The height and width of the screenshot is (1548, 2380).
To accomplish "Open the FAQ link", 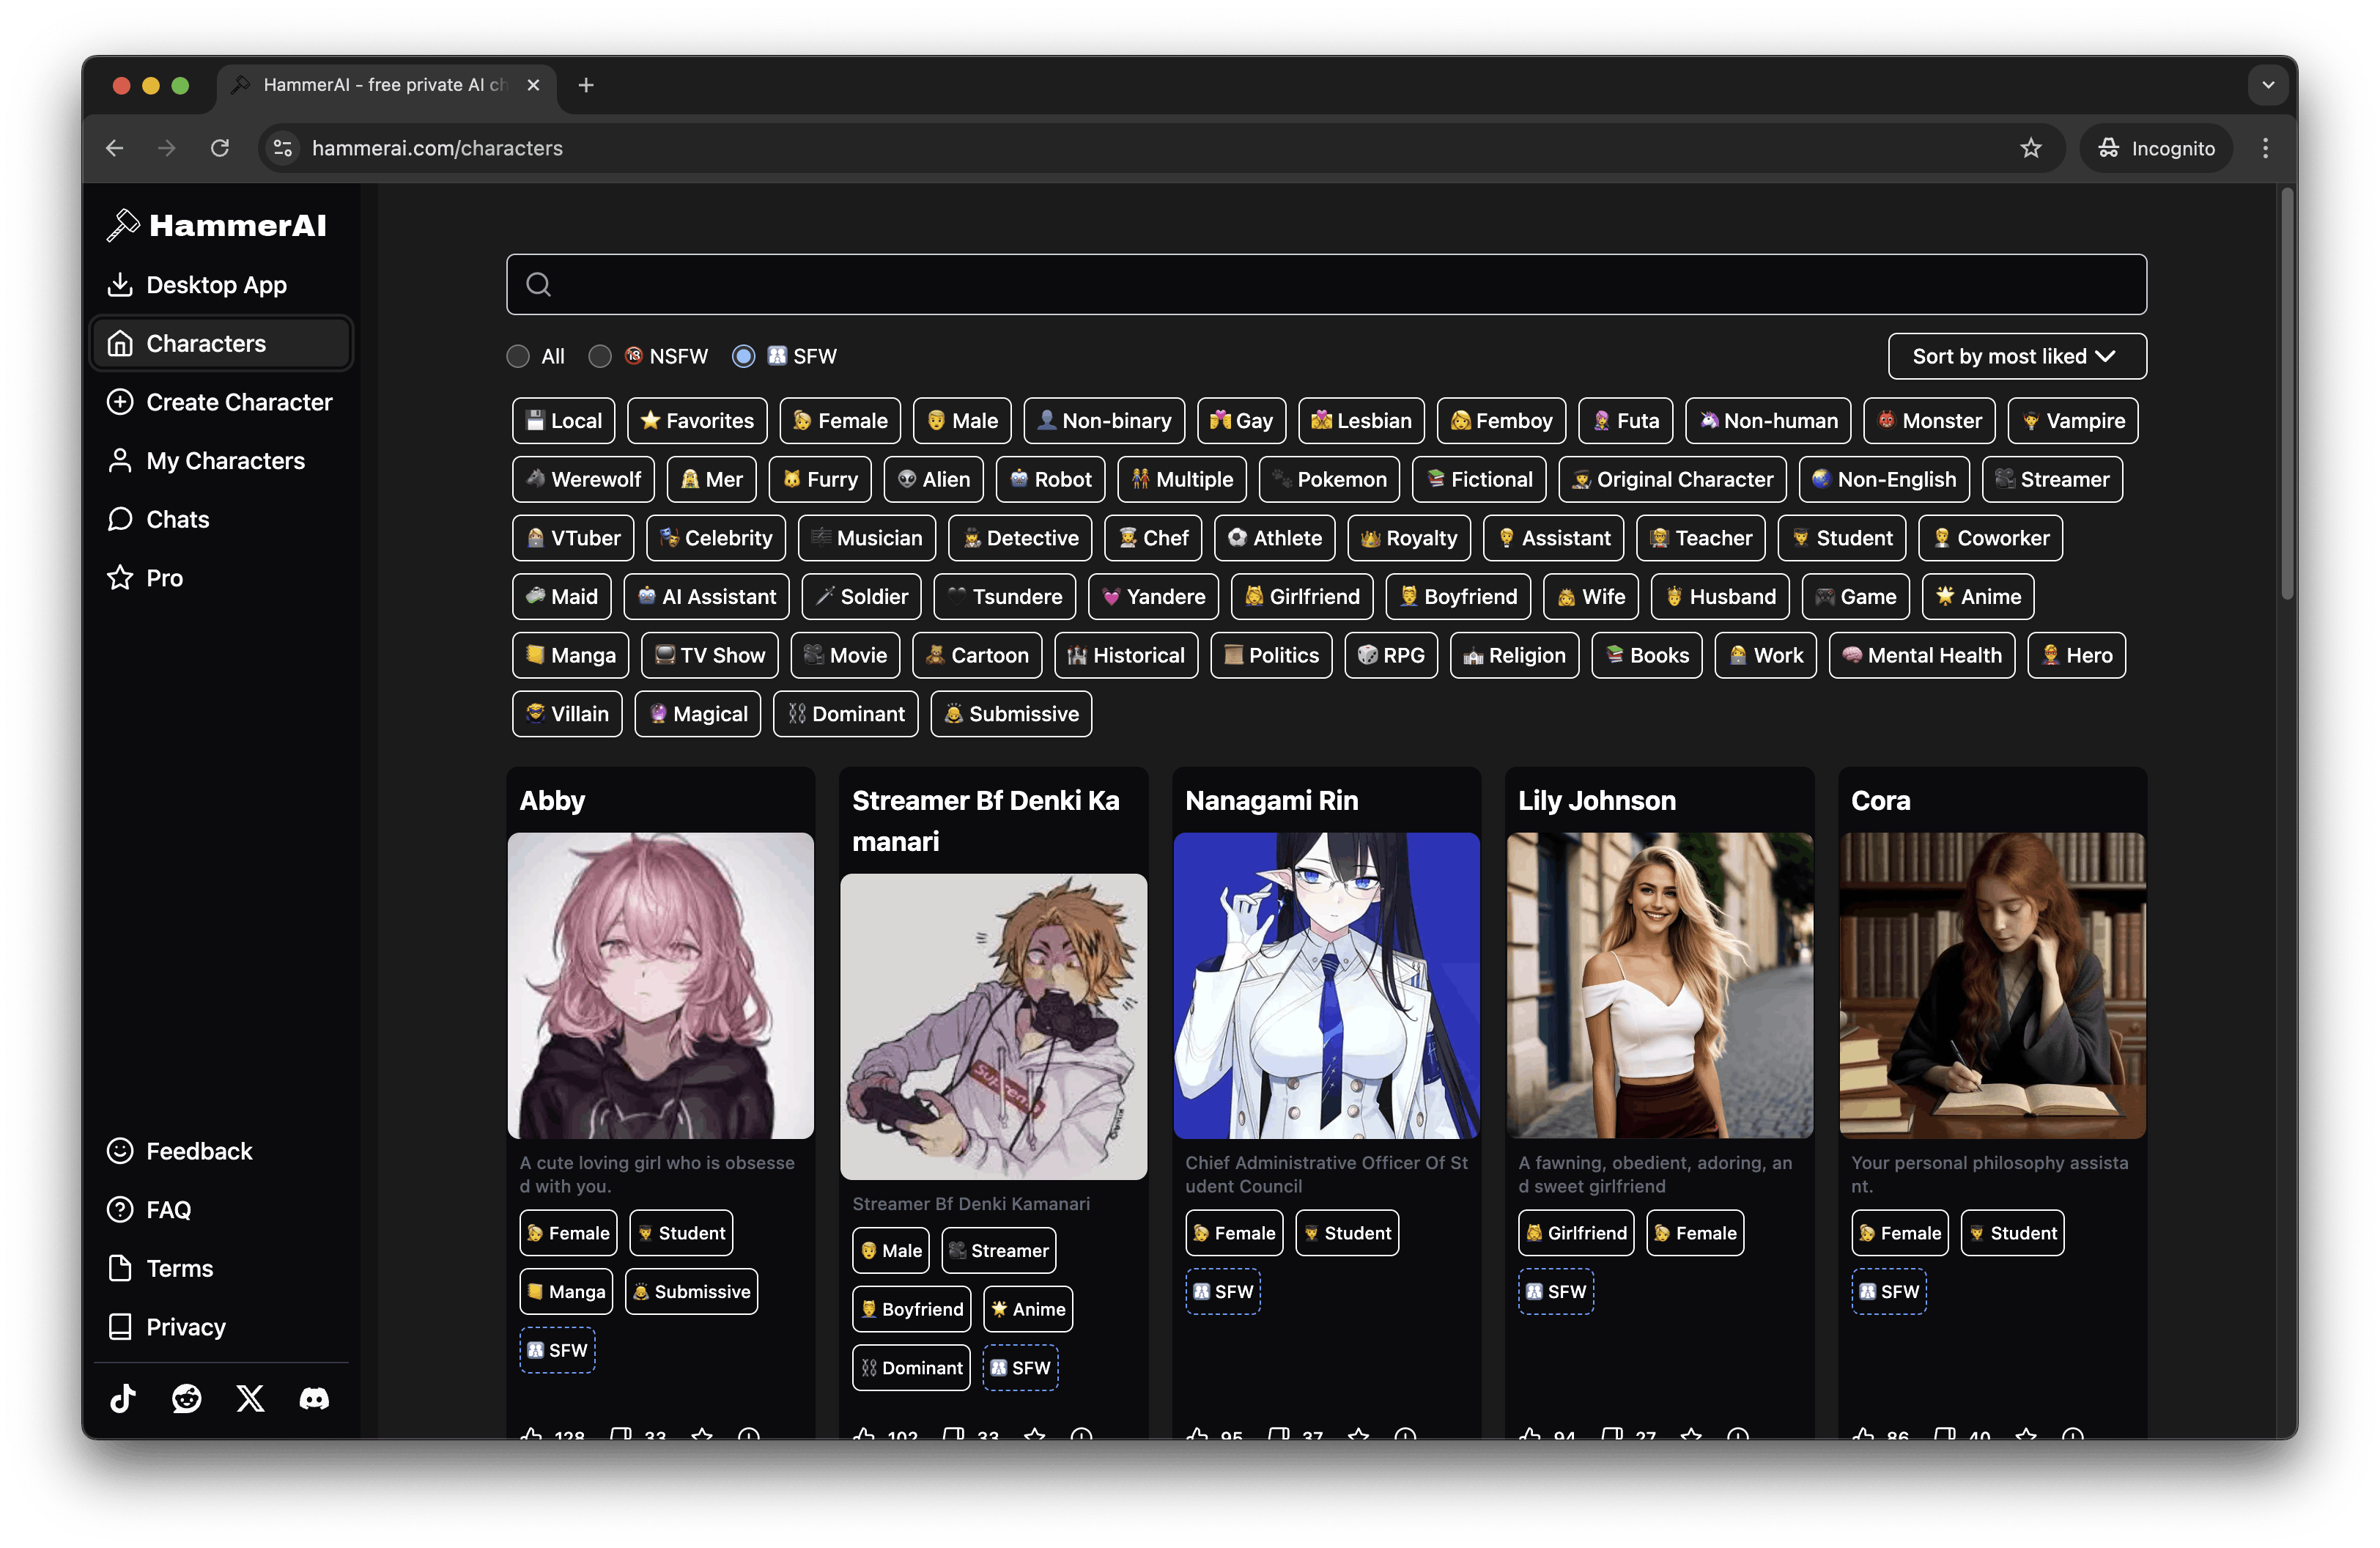I will coord(168,1209).
